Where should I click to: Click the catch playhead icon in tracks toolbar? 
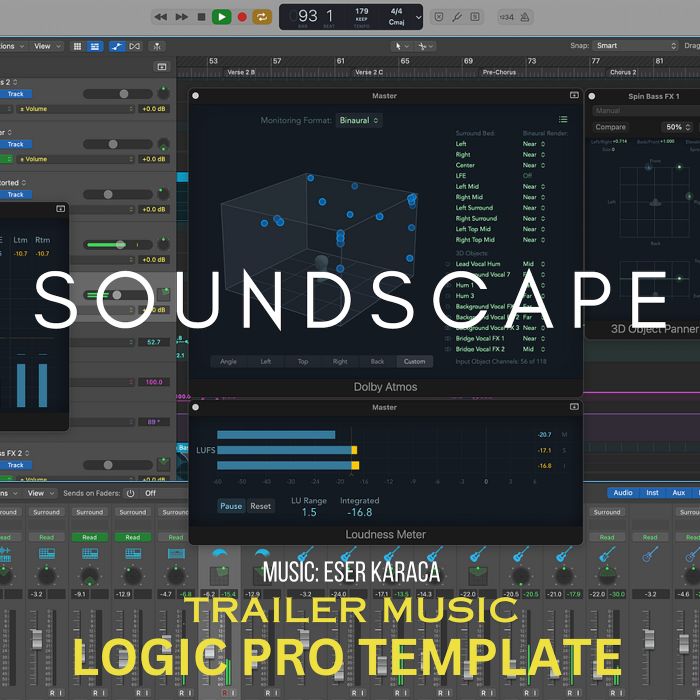(157, 46)
